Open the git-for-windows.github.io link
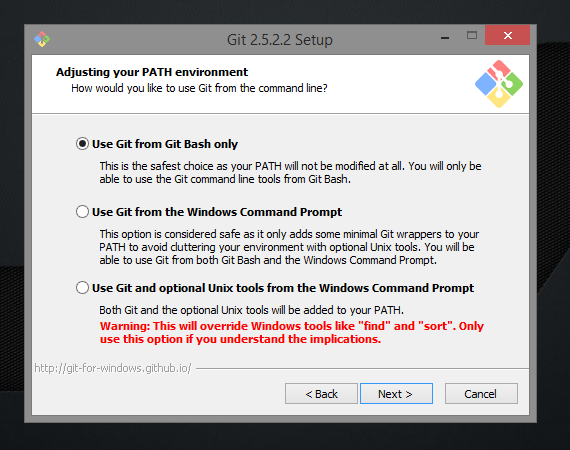Image resolution: width=570 pixels, height=450 pixels. click(x=113, y=368)
